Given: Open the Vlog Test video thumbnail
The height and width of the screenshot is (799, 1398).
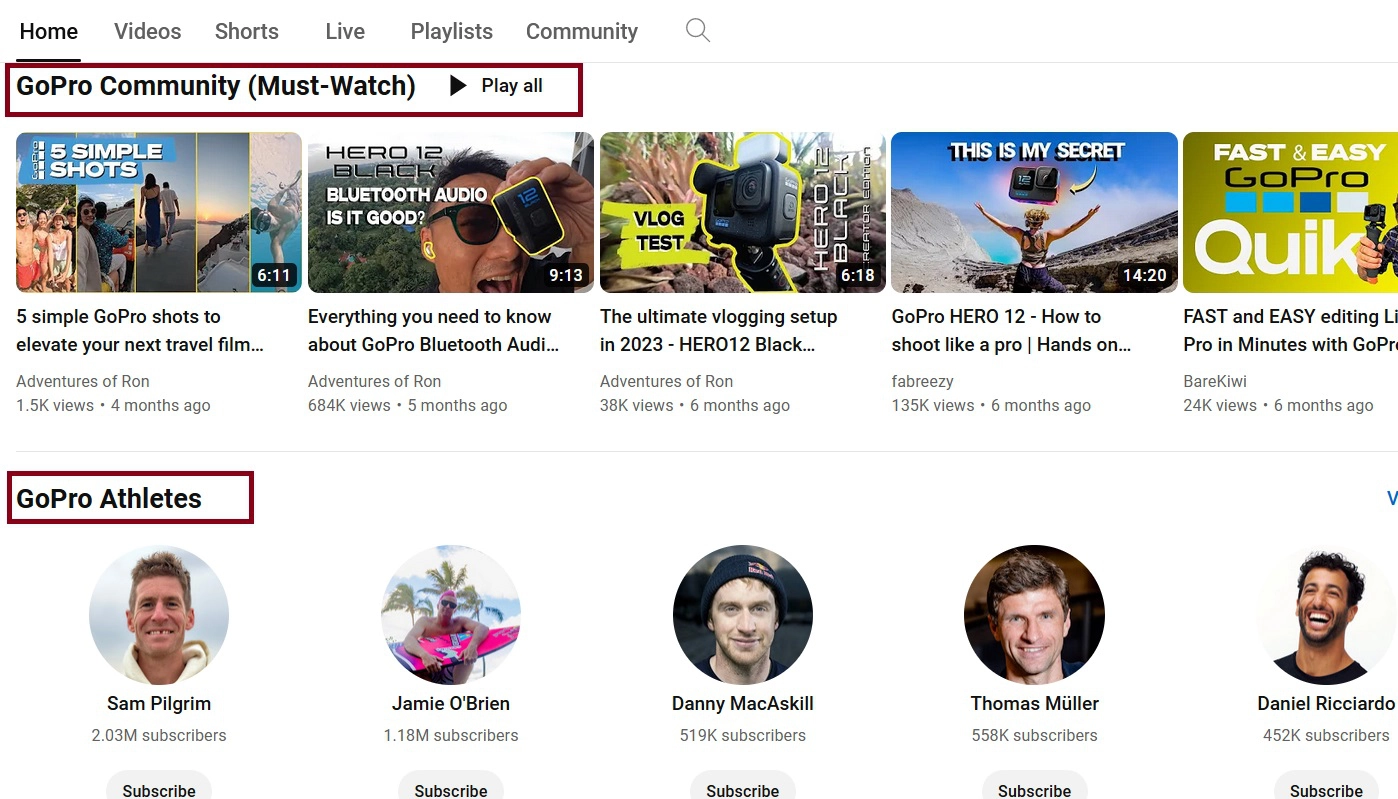Looking at the screenshot, I should (x=743, y=212).
